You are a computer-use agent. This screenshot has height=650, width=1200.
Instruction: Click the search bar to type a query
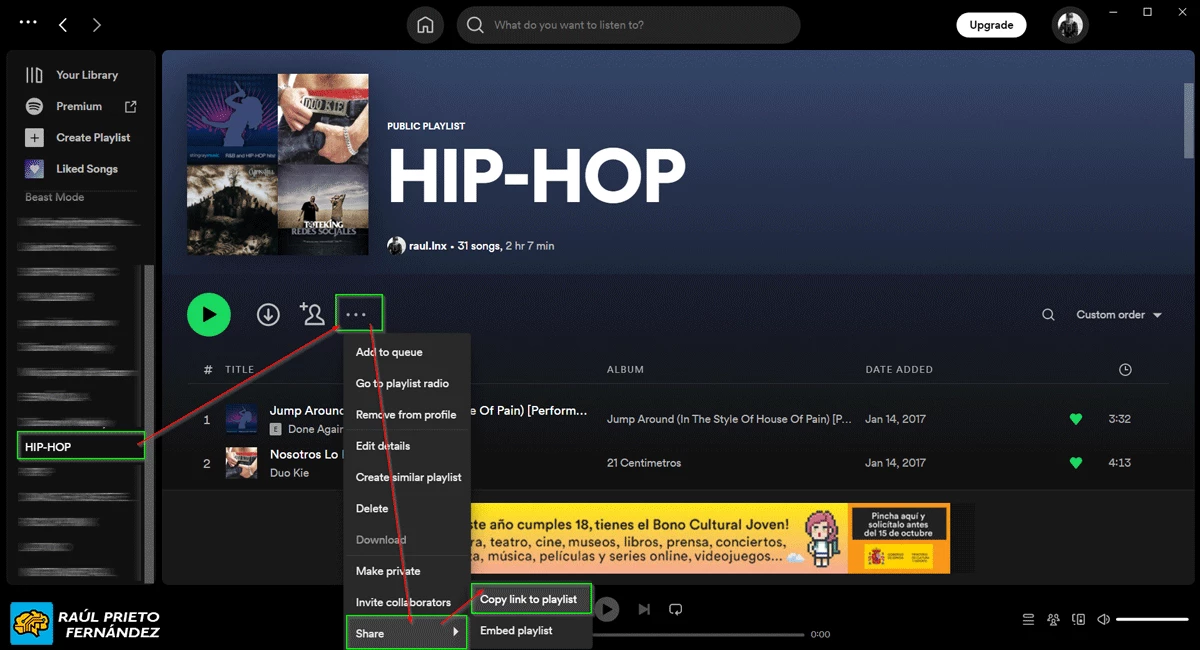pos(628,25)
